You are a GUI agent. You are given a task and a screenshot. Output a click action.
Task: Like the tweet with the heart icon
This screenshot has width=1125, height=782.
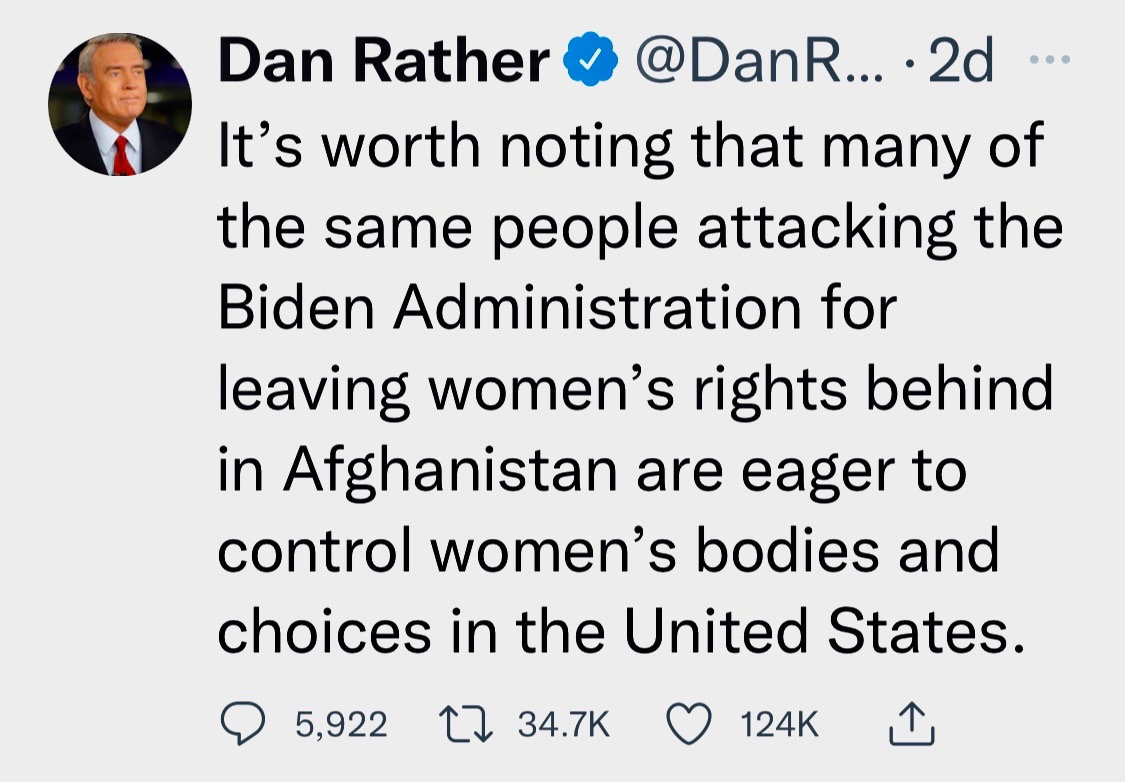click(x=690, y=724)
